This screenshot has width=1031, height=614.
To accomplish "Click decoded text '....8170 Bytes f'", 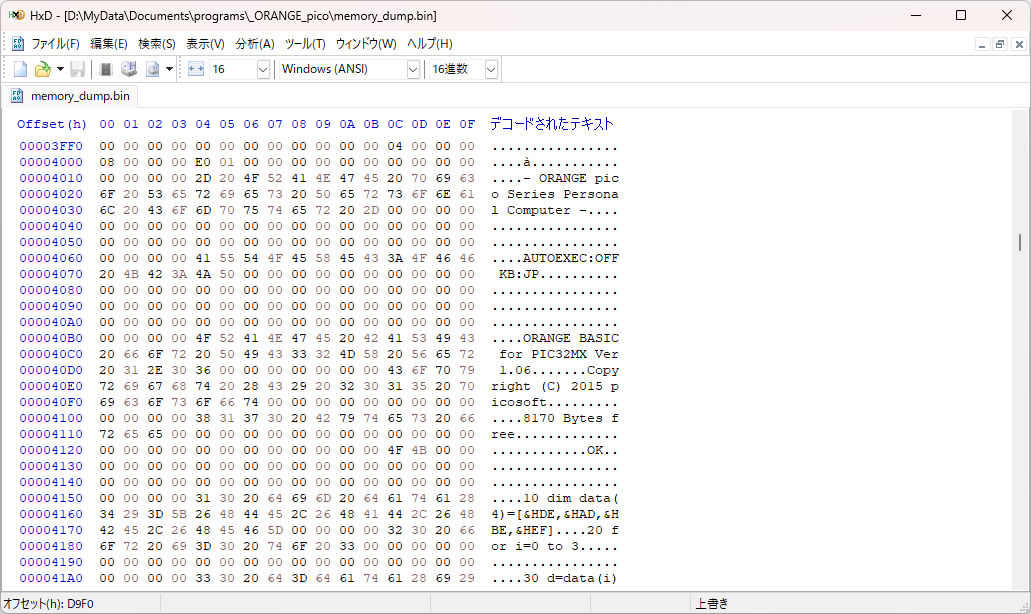I will (x=555, y=418).
